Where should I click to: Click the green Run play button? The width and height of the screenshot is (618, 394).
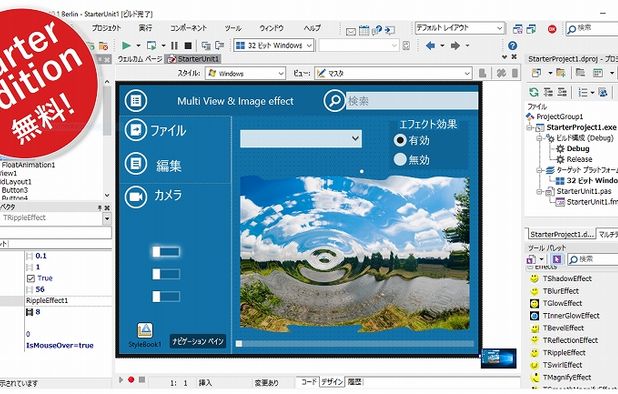[127, 46]
